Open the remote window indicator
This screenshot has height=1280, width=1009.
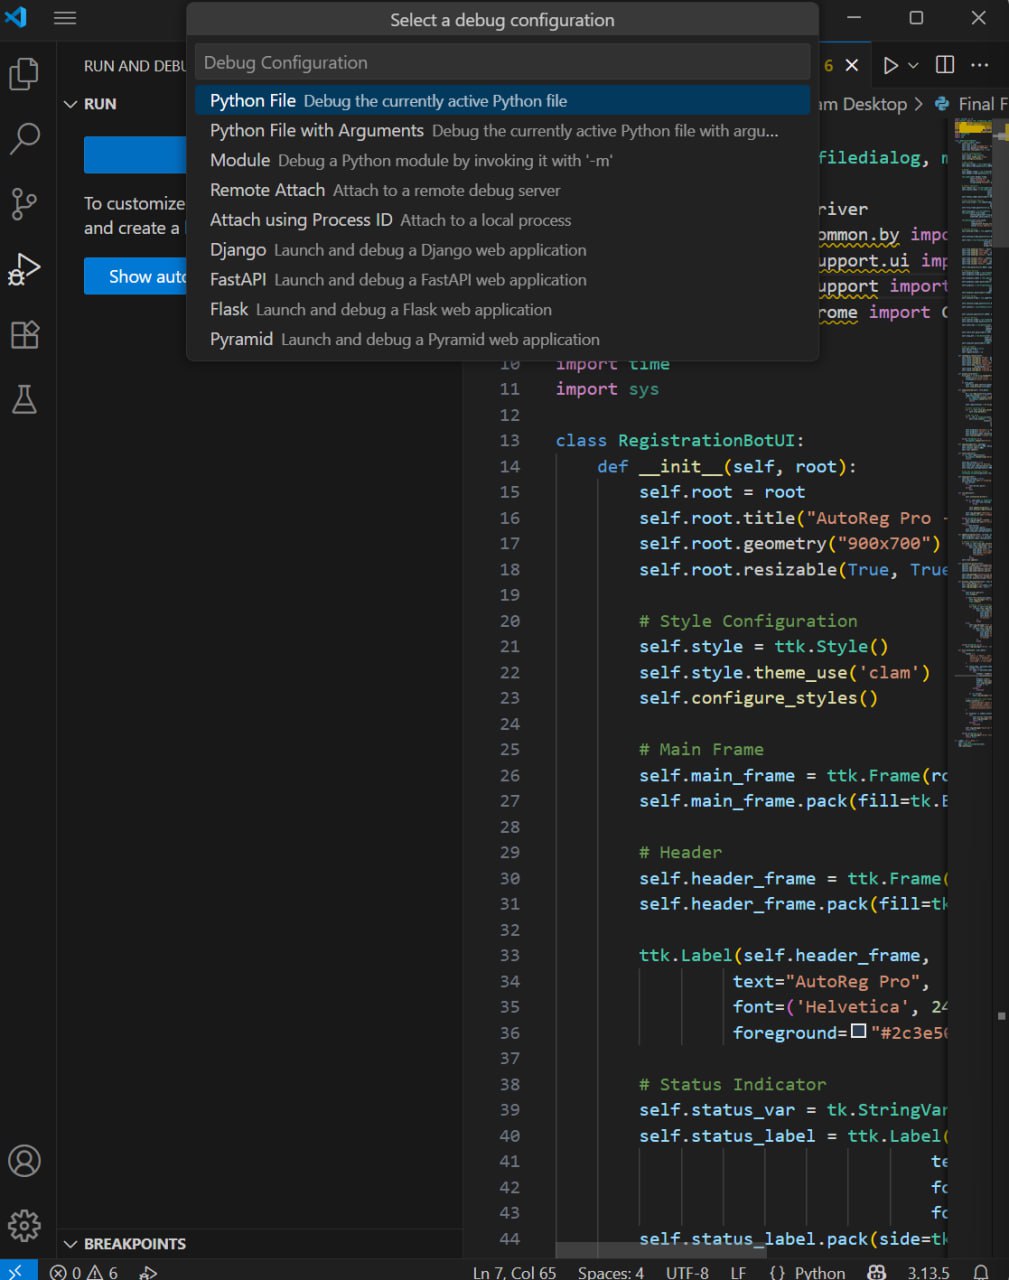tap(18, 1272)
